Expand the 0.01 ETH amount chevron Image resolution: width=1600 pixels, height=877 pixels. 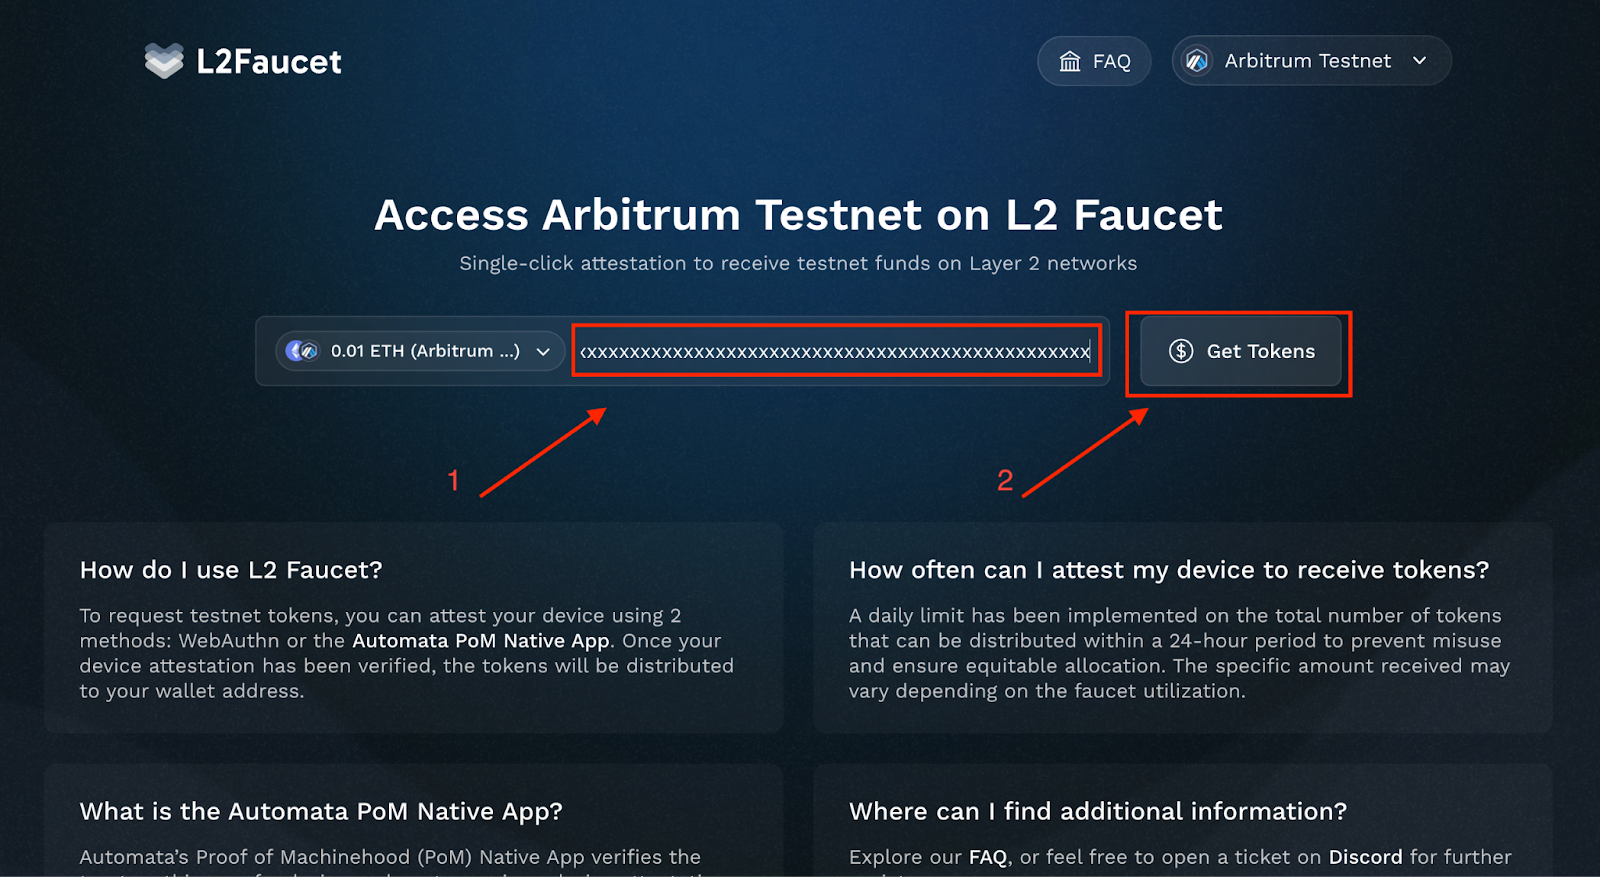pos(543,352)
